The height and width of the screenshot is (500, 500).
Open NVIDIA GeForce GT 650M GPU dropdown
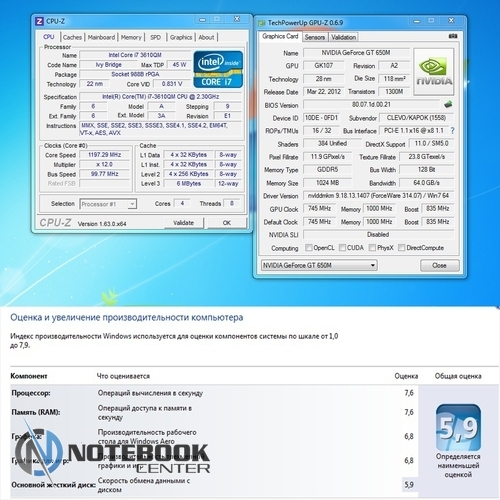point(319,265)
